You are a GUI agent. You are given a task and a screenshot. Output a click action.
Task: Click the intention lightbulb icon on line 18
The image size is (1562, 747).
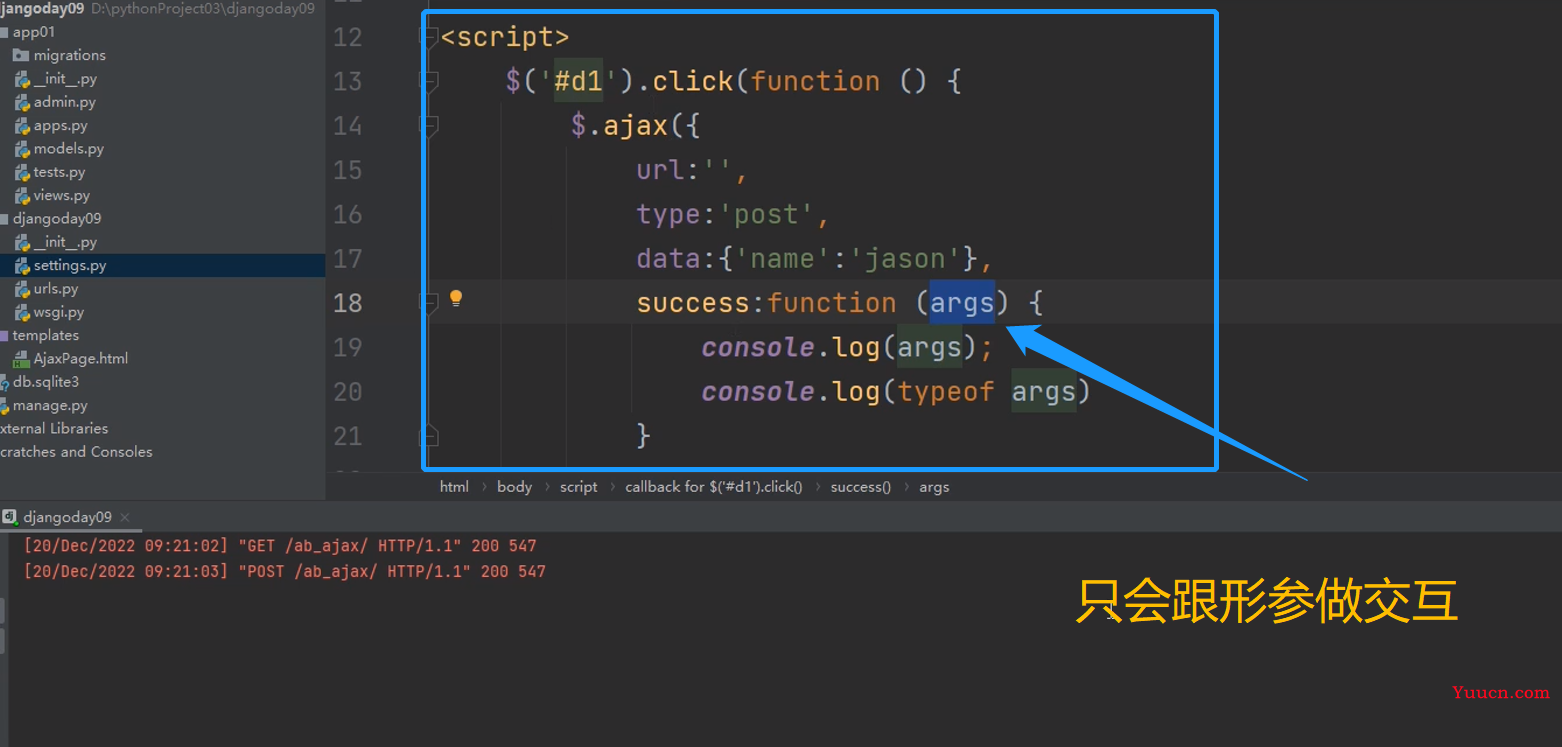pyautogui.click(x=456, y=298)
